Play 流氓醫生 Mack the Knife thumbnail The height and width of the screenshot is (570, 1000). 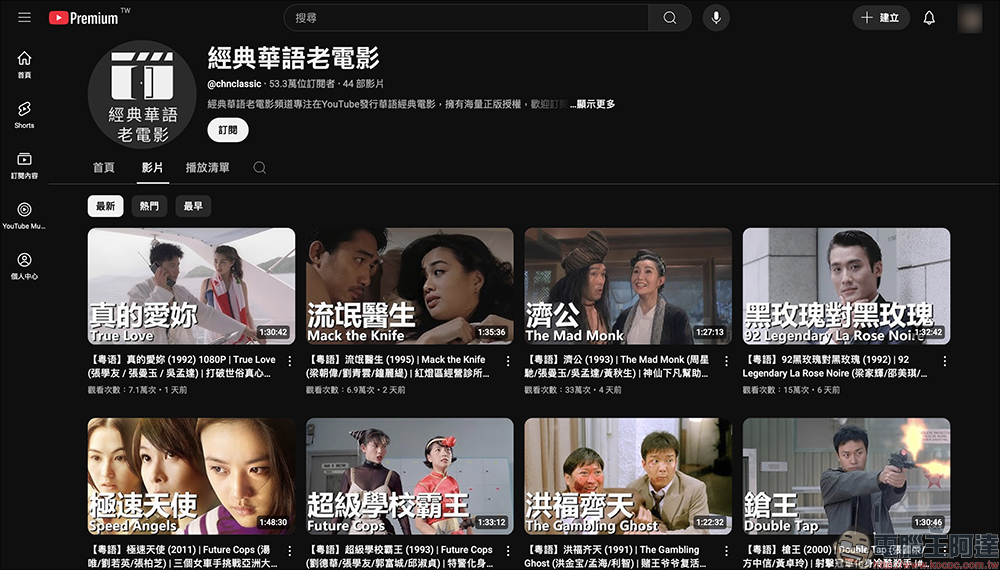click(409, 286)
